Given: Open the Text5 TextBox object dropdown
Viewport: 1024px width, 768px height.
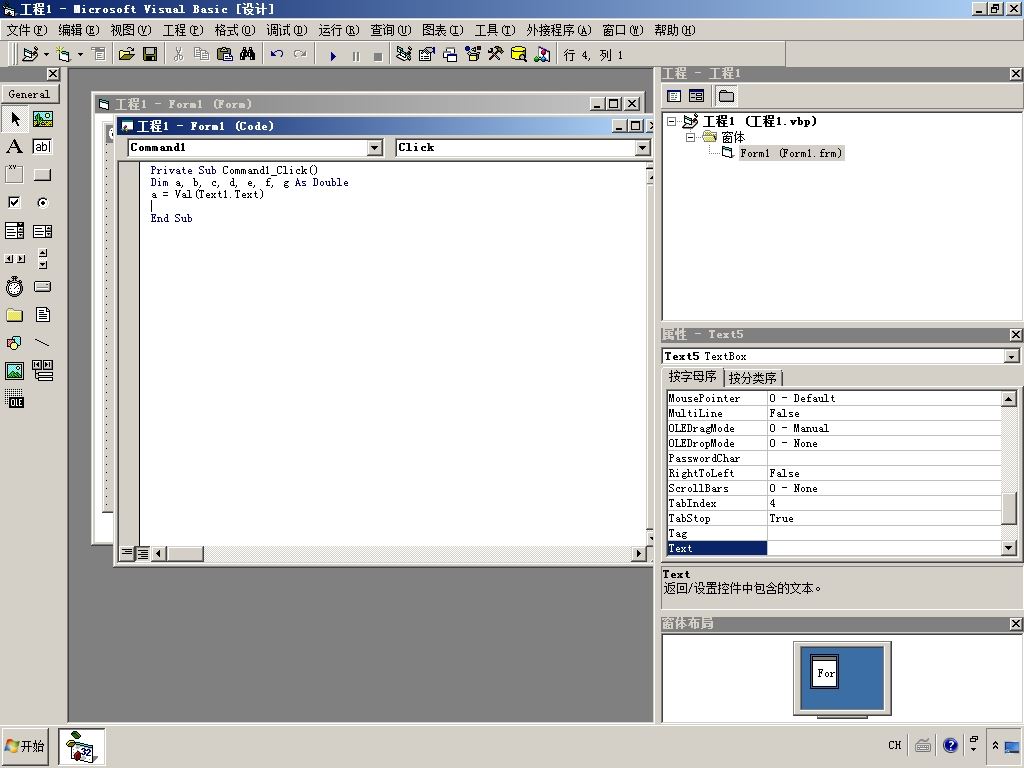Looking at the screenshot, I should click(1011, 357).
